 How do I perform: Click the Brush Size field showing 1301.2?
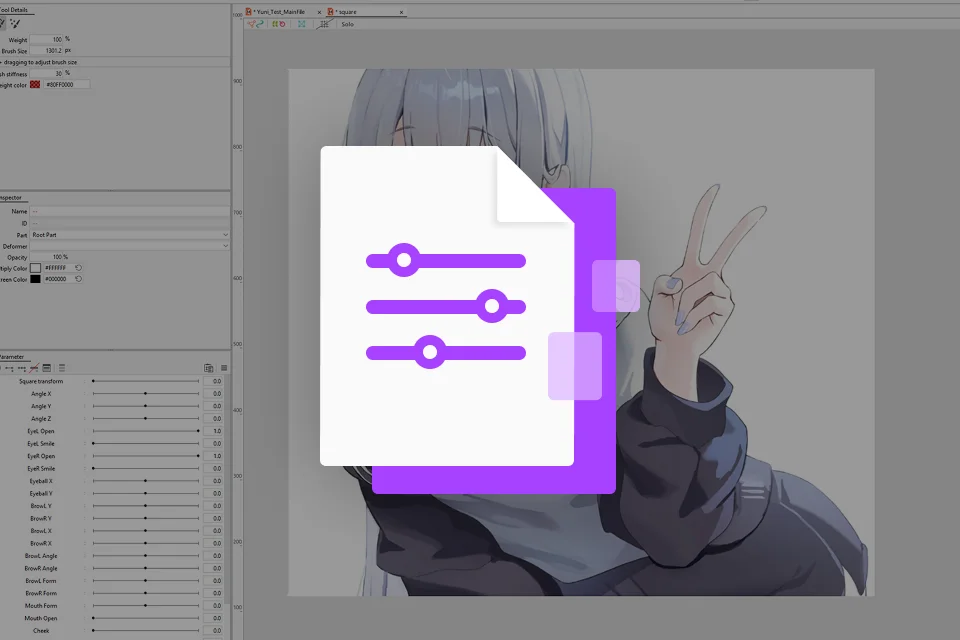47,50
